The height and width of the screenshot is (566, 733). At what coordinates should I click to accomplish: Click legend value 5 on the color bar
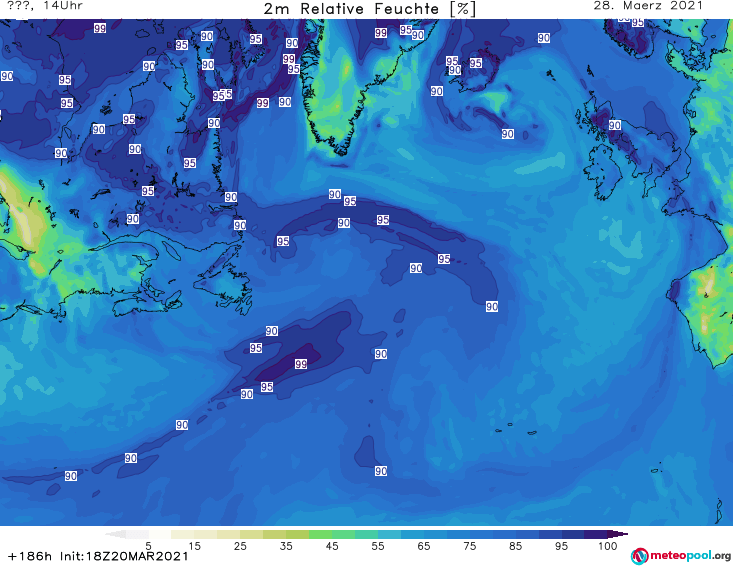(x=148, y=546)
